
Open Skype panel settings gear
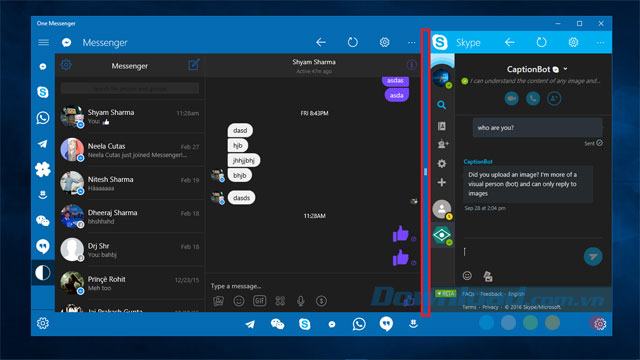[x=573, y=42]
